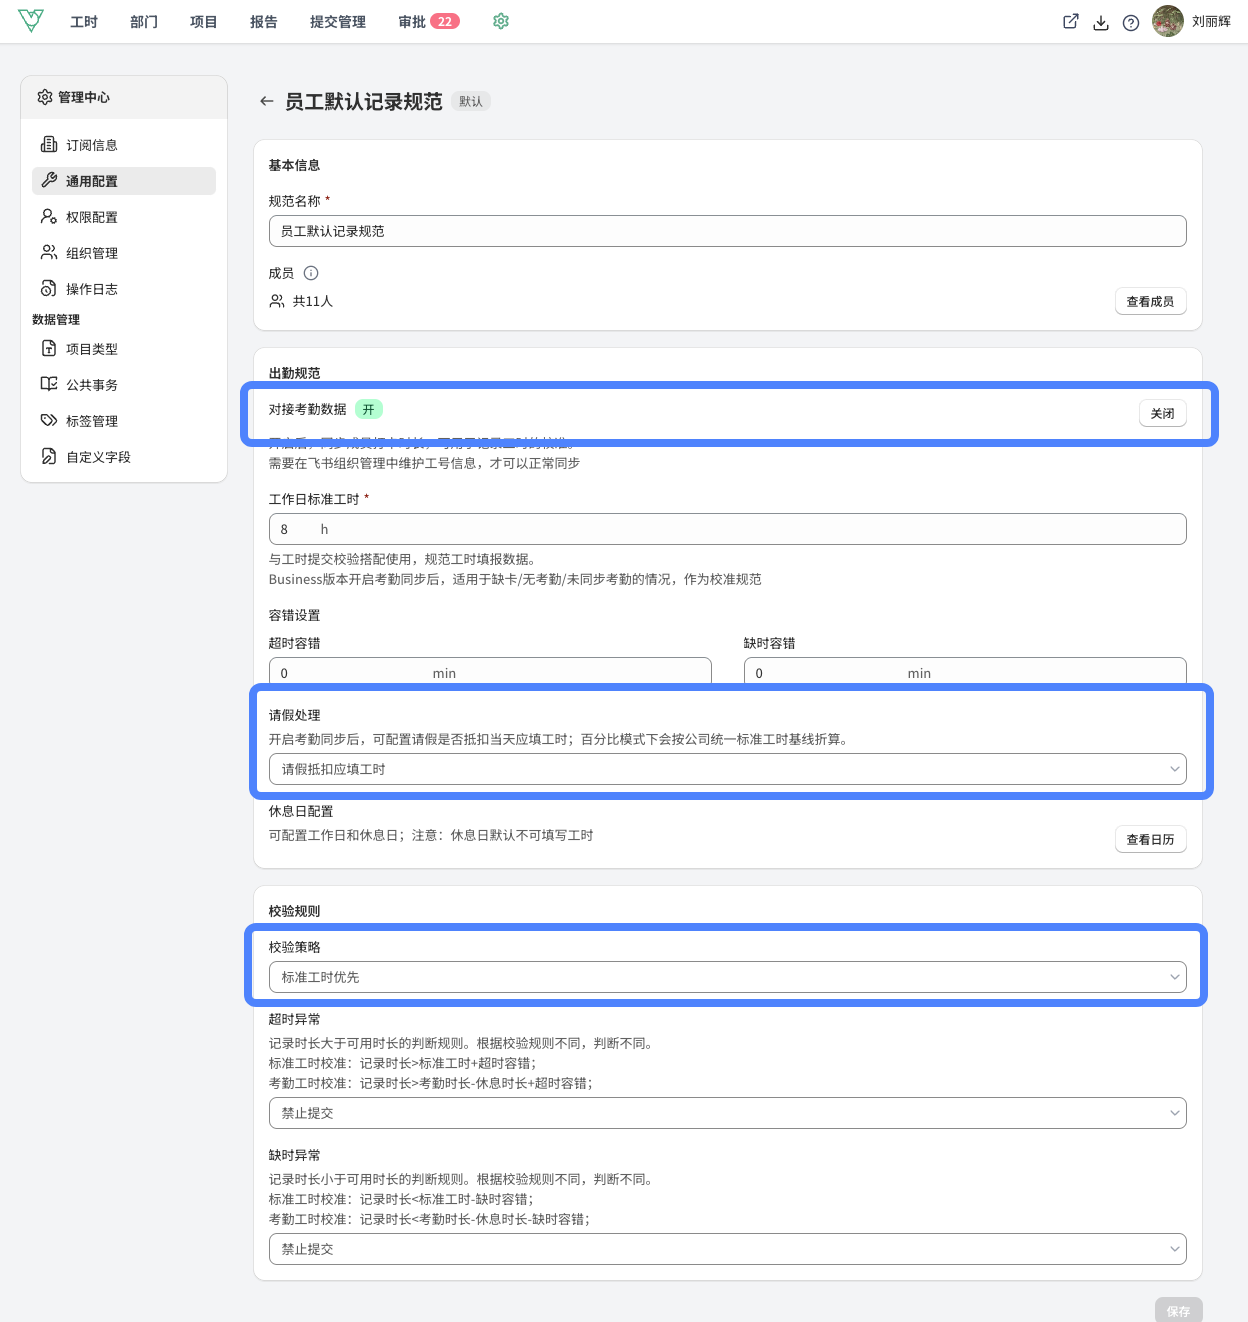Open the 请假抵扣应填工时 dropdown

[728, 769]
